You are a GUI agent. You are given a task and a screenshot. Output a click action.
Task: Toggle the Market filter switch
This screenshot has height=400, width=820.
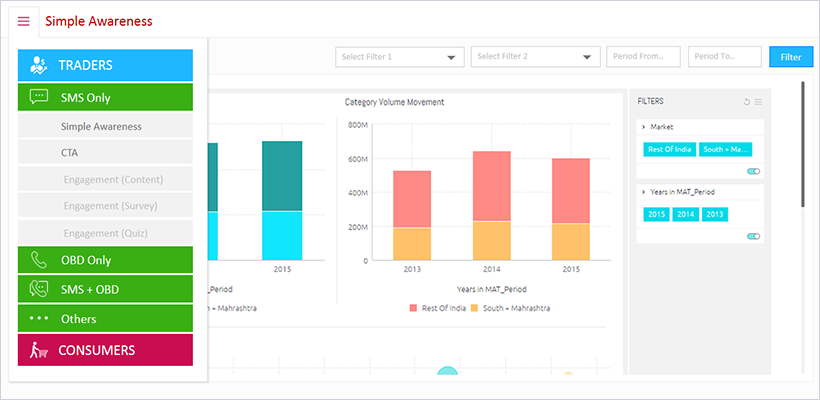tap(753, 171)
